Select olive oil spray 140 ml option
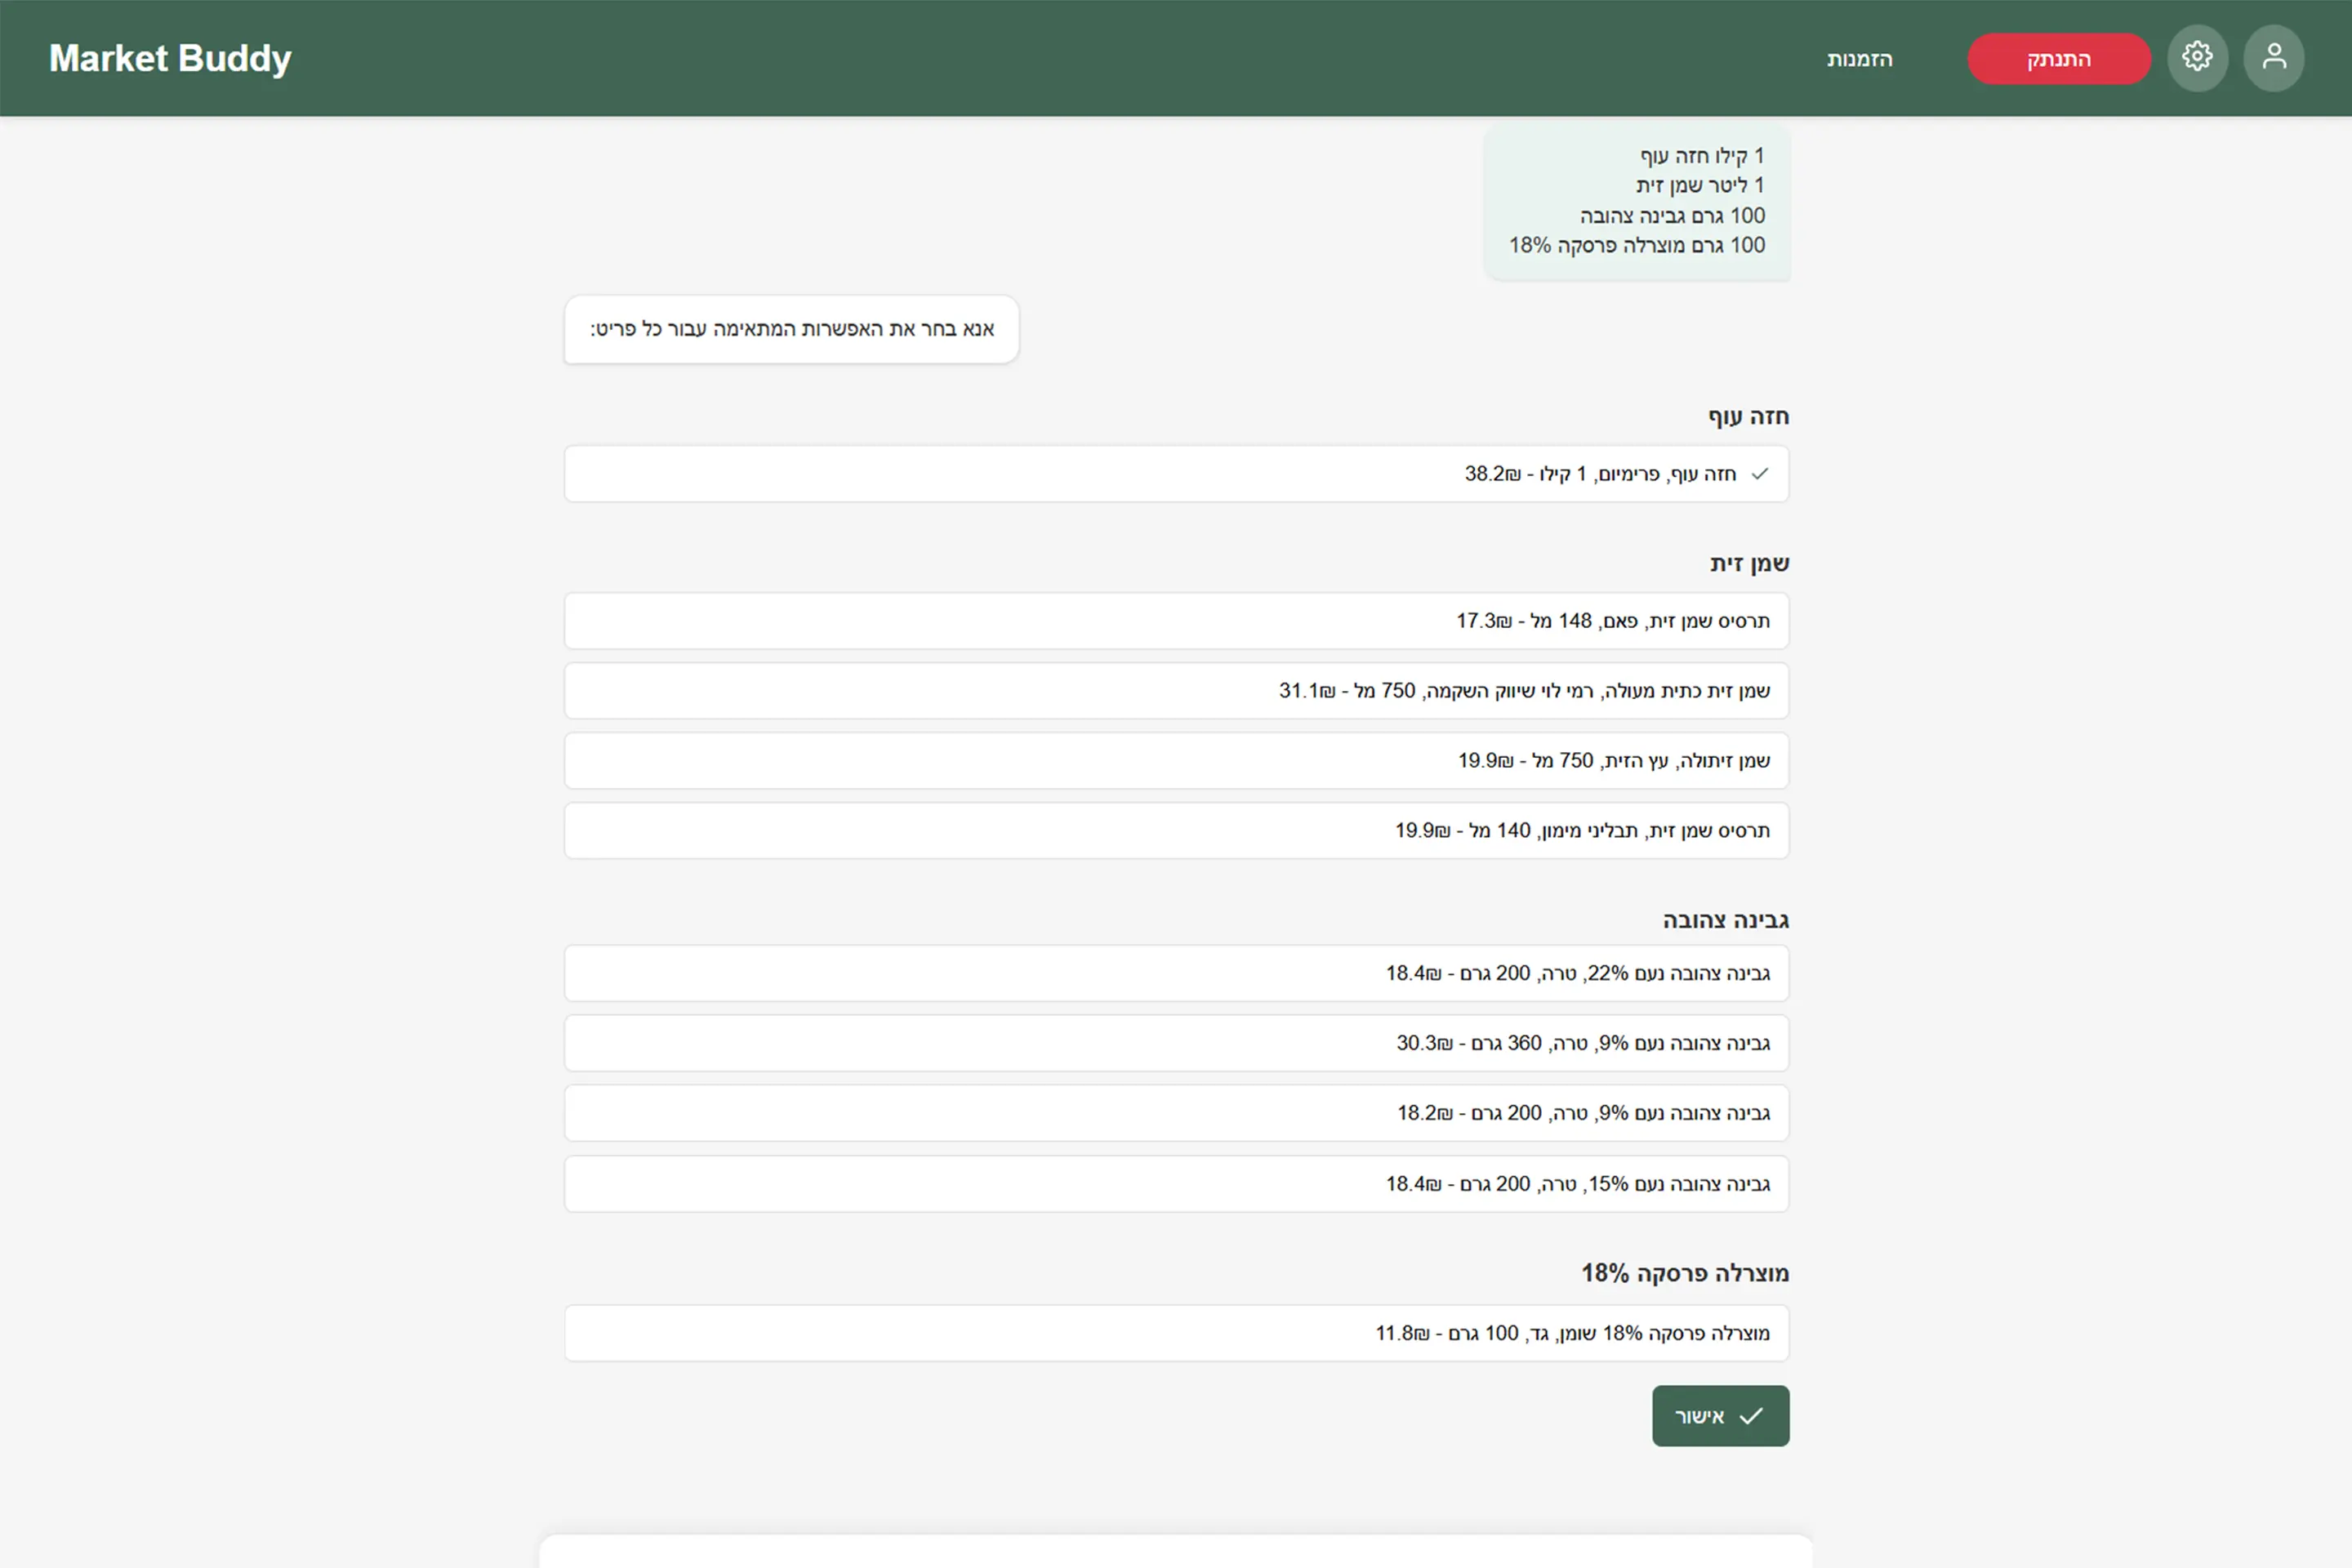The height and width of the screenshot is (1568, 2352). (x=1176, y=831)
